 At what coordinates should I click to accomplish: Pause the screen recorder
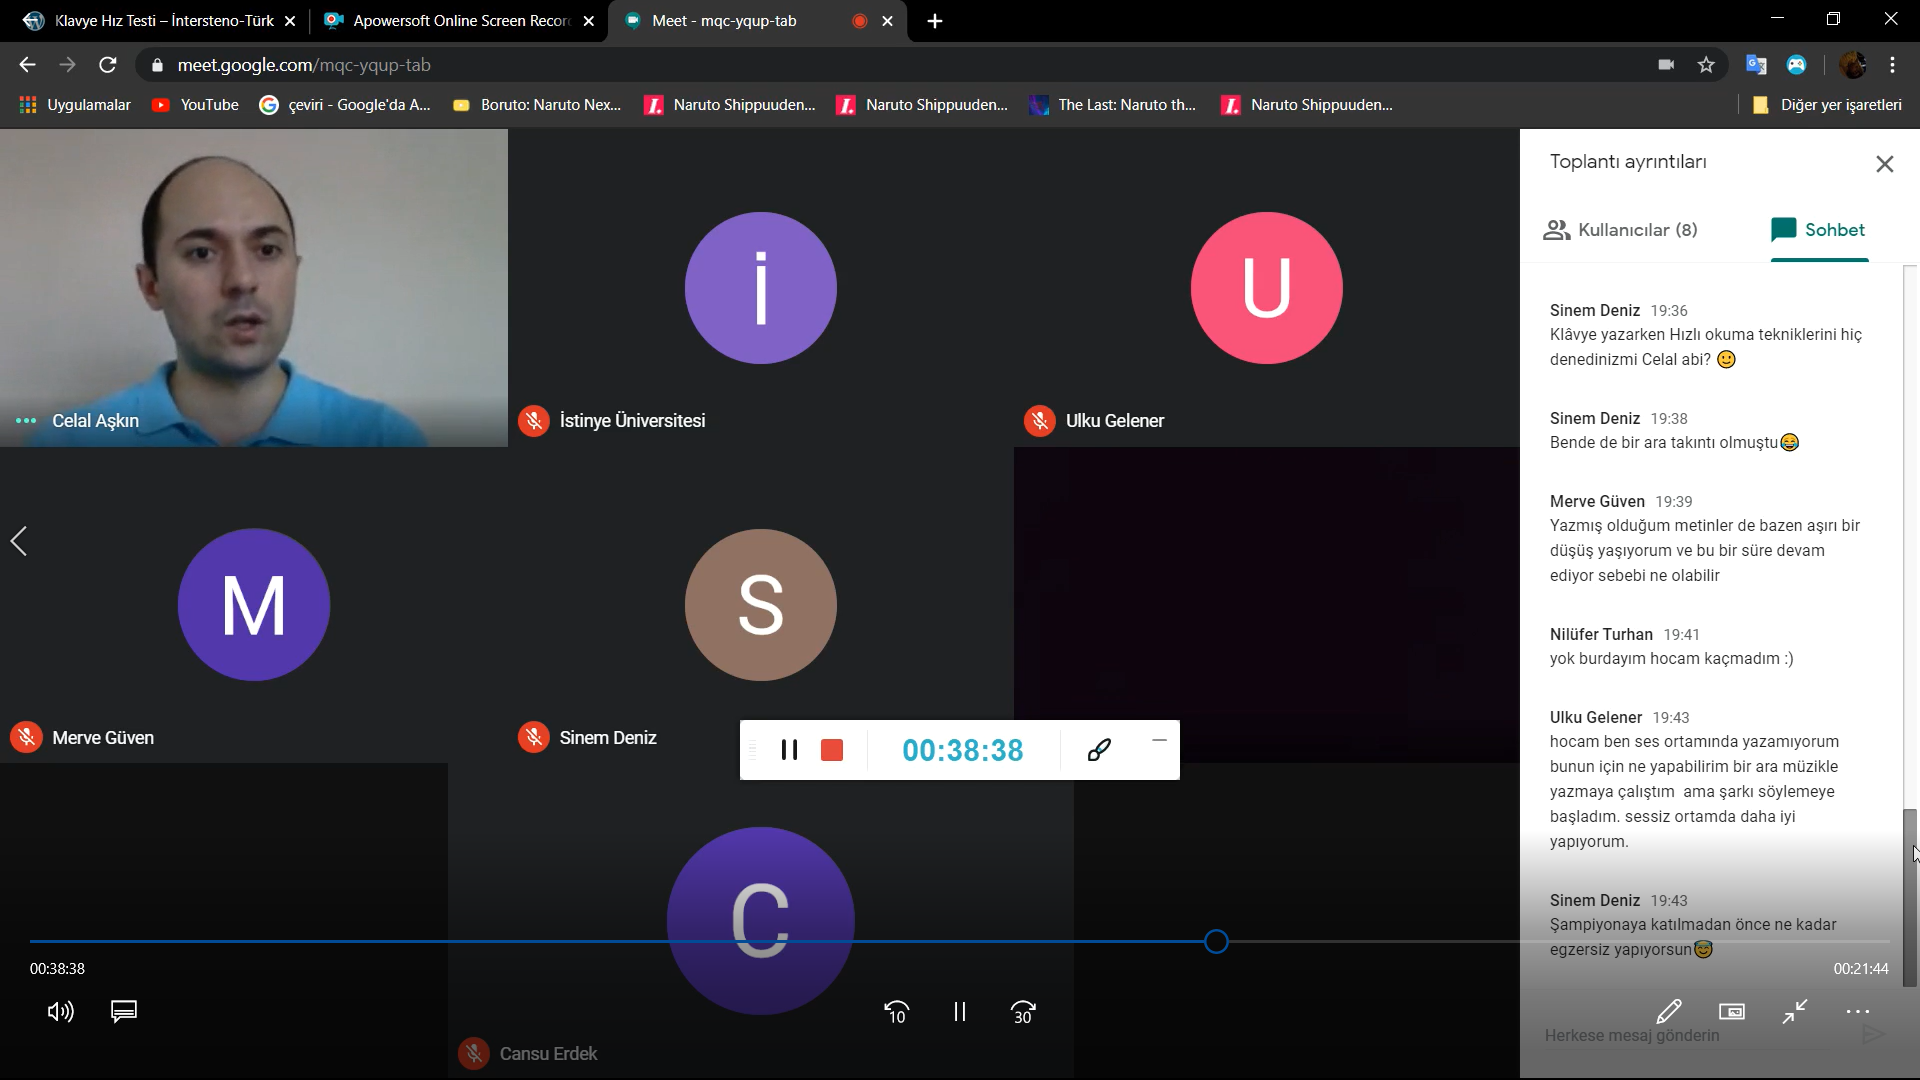[789, 750]
